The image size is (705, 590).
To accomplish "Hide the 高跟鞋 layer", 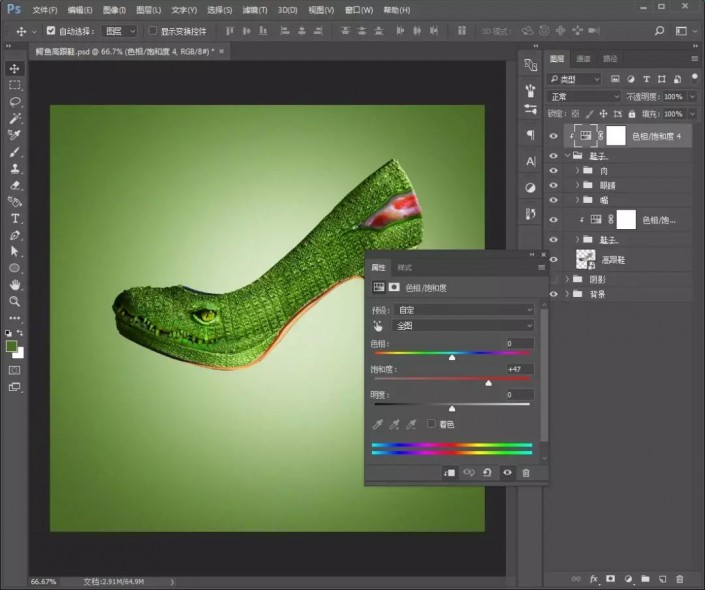I will click(x=553, y=259).
